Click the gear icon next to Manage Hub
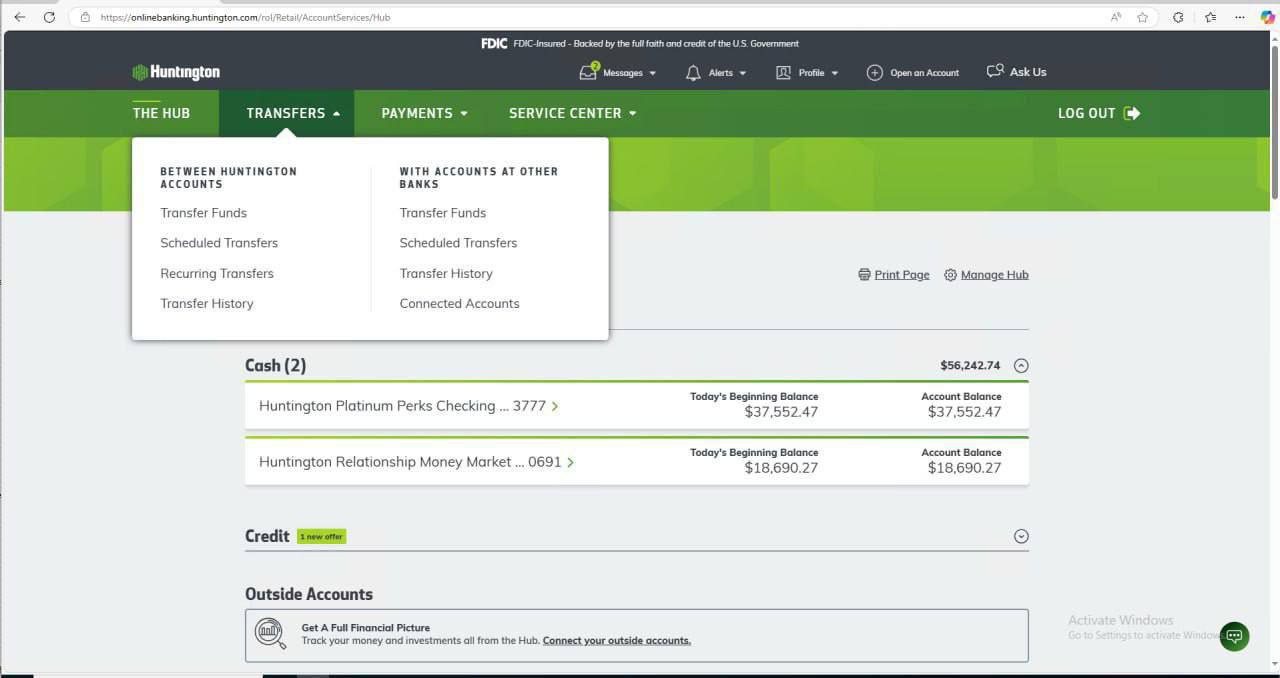 [950, 275]
